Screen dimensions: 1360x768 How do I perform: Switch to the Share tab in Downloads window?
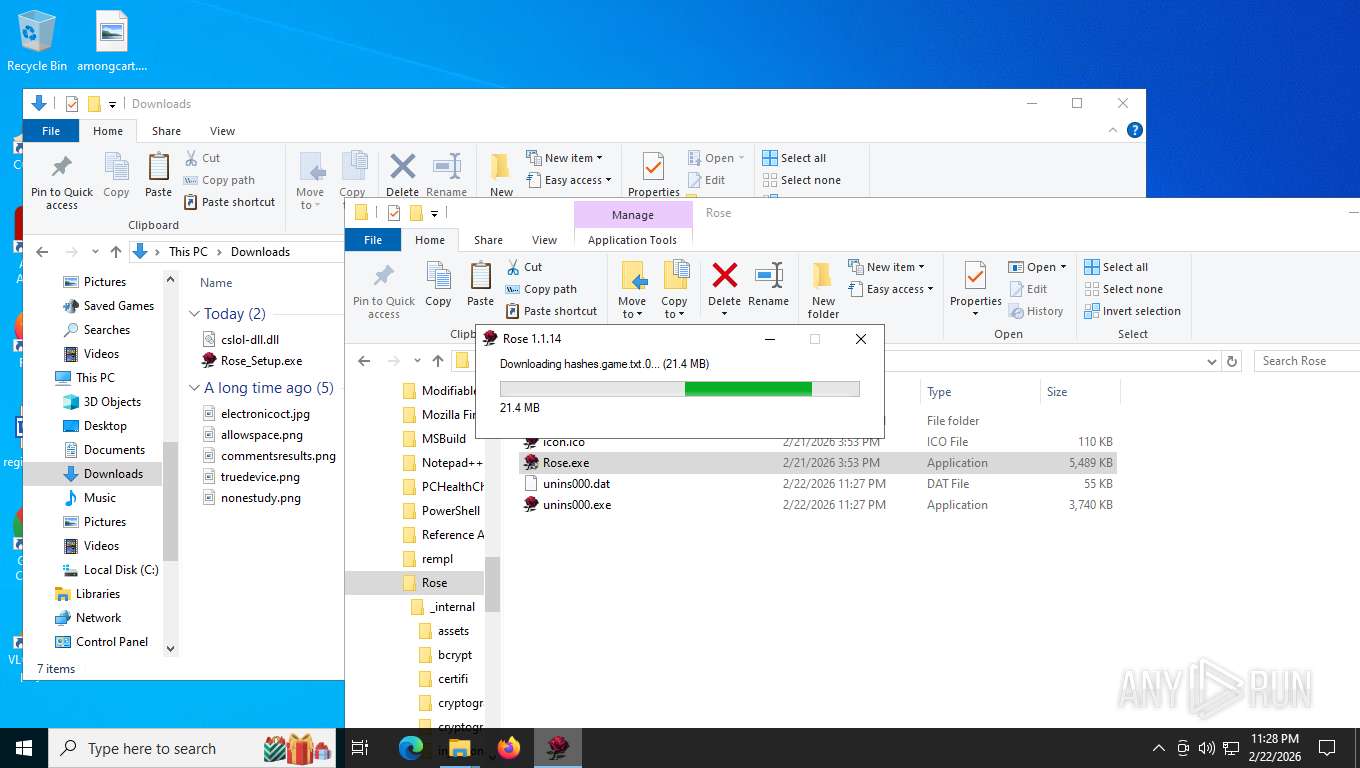166,130
